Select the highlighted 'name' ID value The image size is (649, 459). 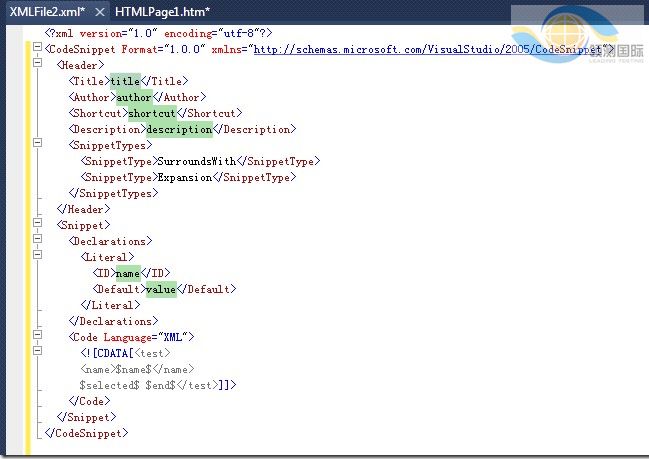pyautogui.click(x=128, y=273)
